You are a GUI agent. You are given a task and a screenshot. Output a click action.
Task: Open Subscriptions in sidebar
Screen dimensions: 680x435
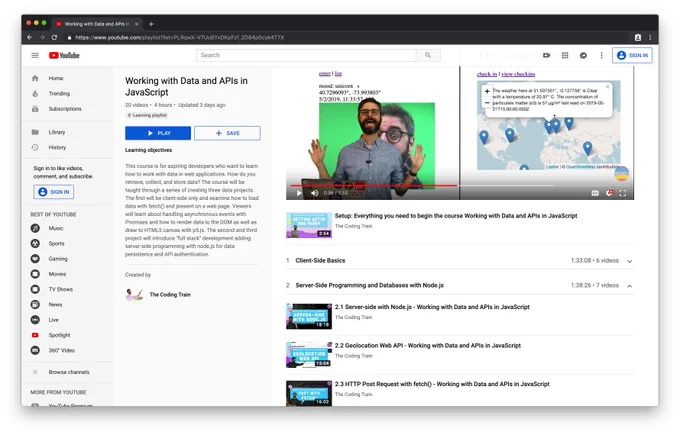[65, 109]
